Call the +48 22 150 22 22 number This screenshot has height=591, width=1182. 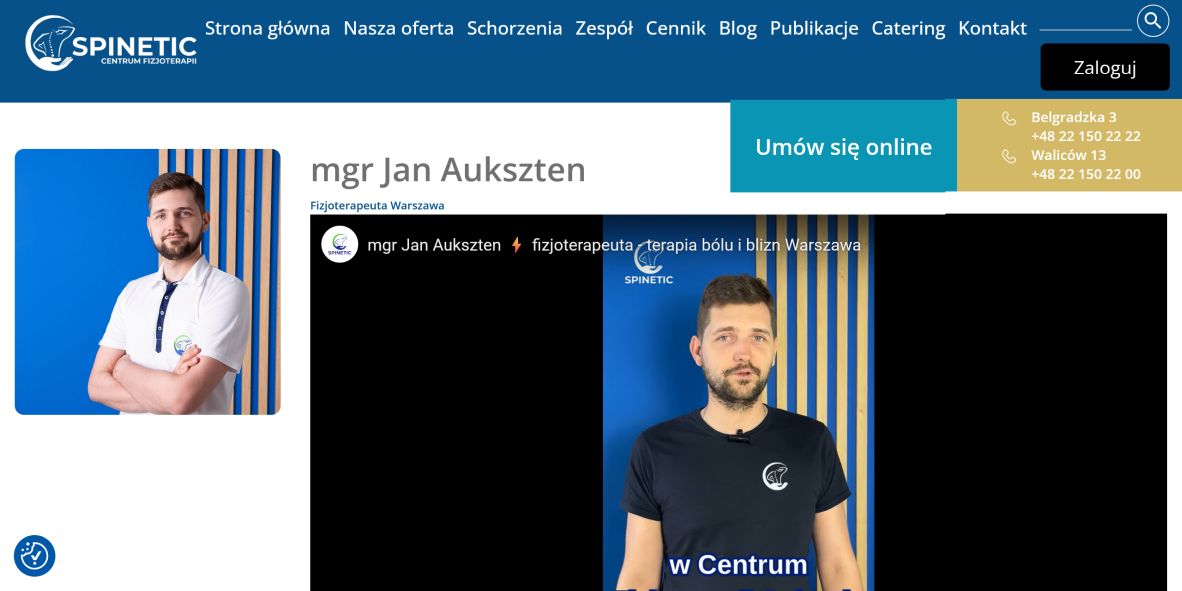[x=1086, y=136]
